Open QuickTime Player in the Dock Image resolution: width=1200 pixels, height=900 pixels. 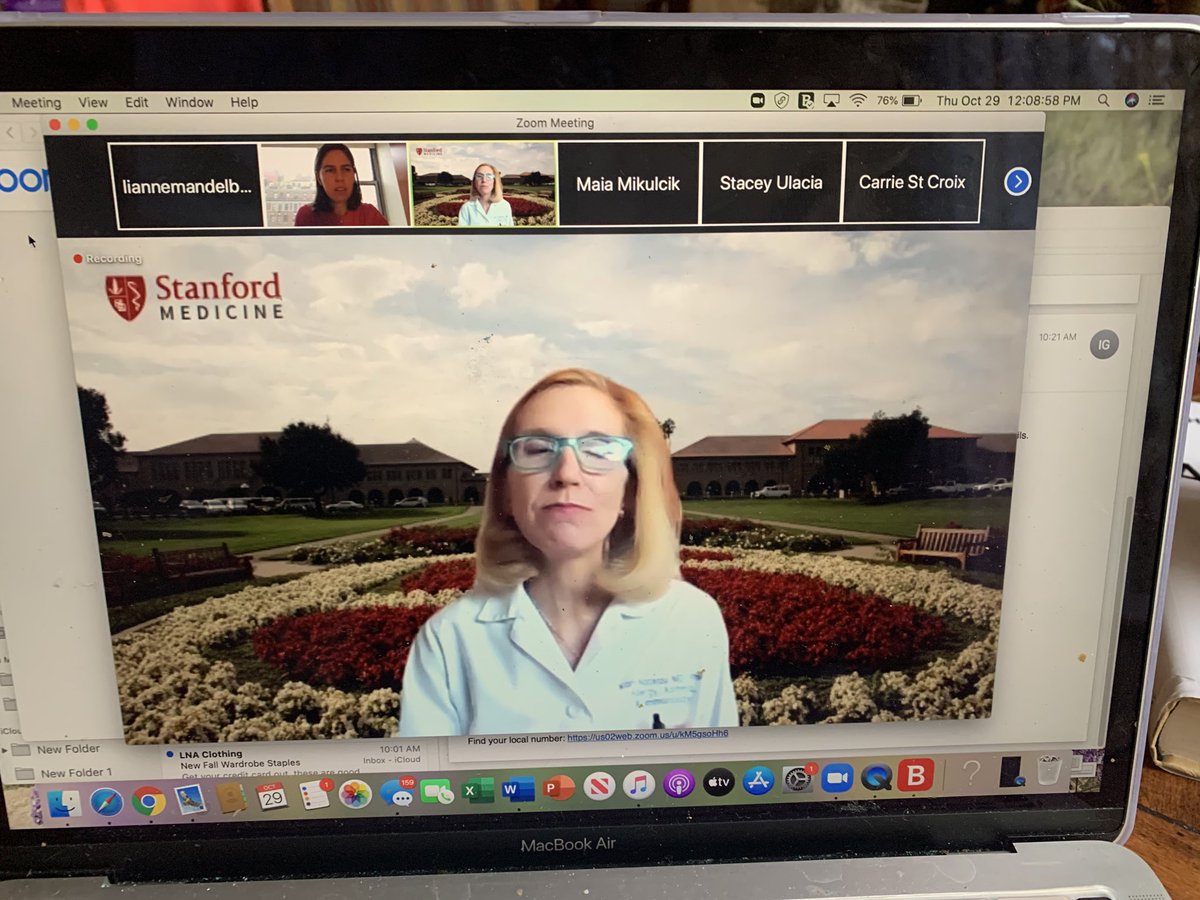[876, 777]
